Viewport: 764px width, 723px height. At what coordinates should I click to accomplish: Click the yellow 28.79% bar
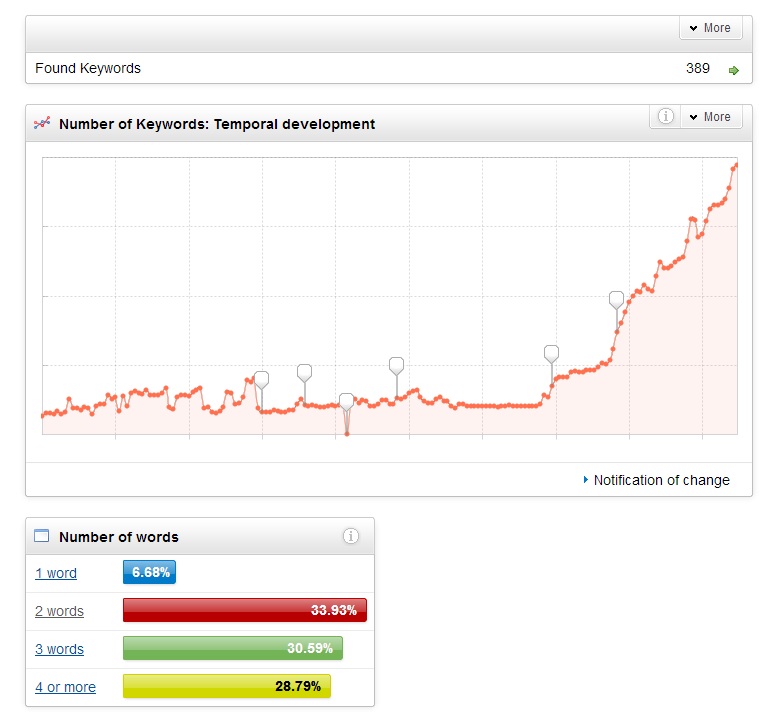click(226, 686)
